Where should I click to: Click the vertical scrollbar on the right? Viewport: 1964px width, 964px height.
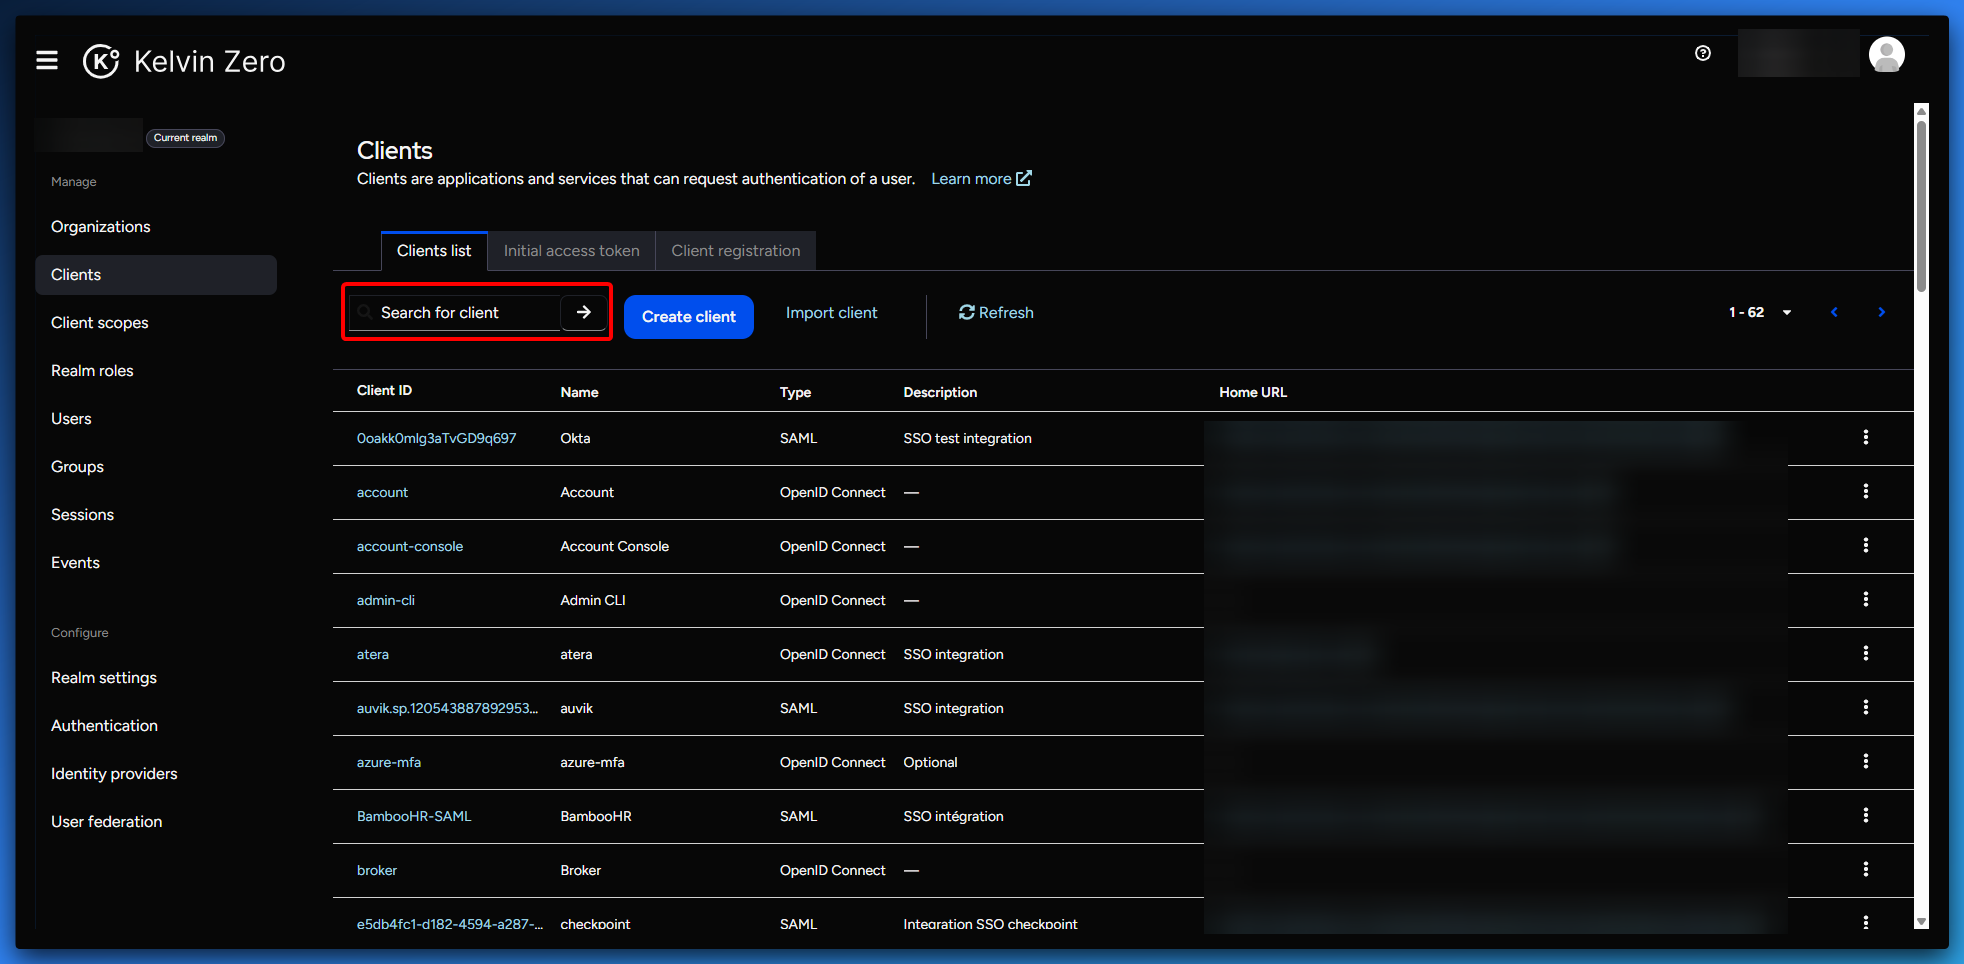point(1921,207)
